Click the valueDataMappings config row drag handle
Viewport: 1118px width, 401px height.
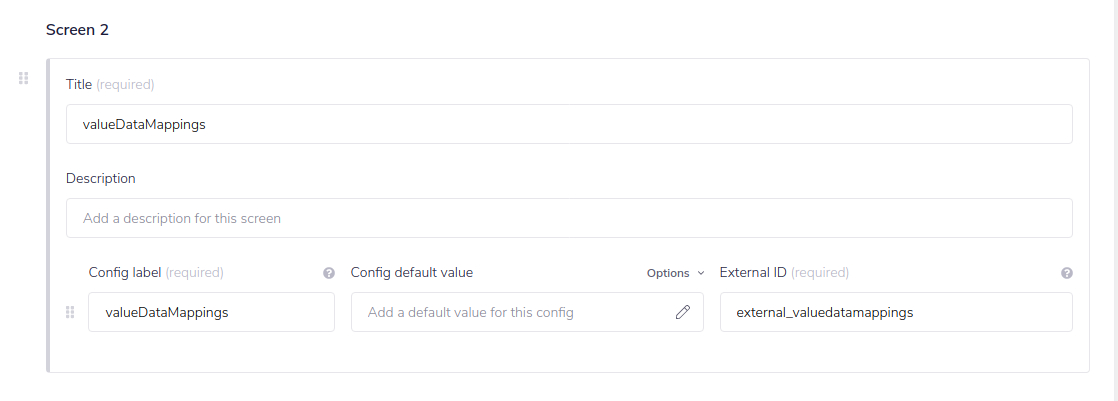click(70, 312)
